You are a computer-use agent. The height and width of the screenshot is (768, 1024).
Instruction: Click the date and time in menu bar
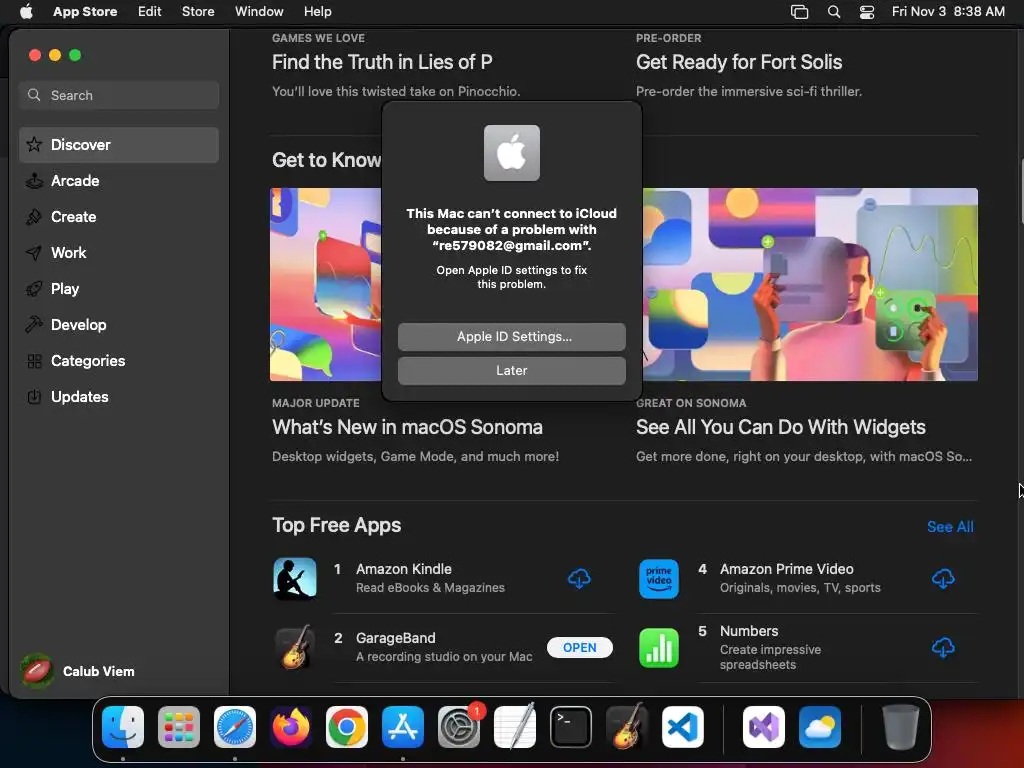click(948, 12)
